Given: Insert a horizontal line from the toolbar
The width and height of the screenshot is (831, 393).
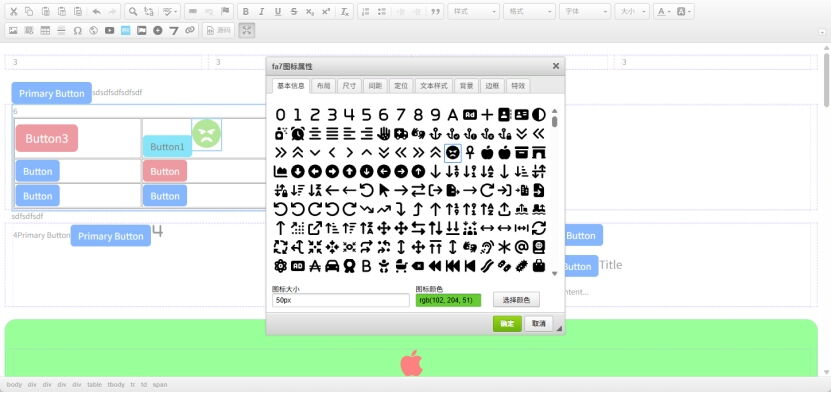Looking at the screenshot, I should click(x=61, y=31).
